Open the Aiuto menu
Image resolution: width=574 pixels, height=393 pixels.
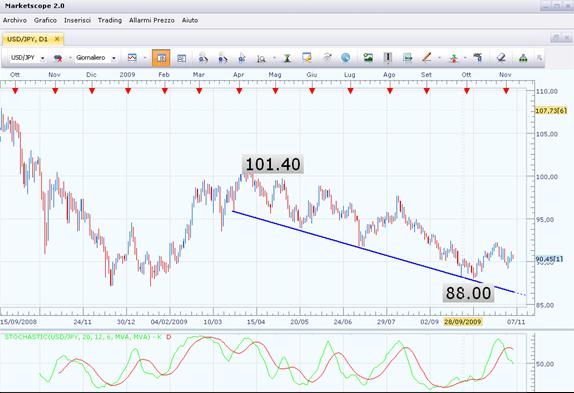pos(190,20)
